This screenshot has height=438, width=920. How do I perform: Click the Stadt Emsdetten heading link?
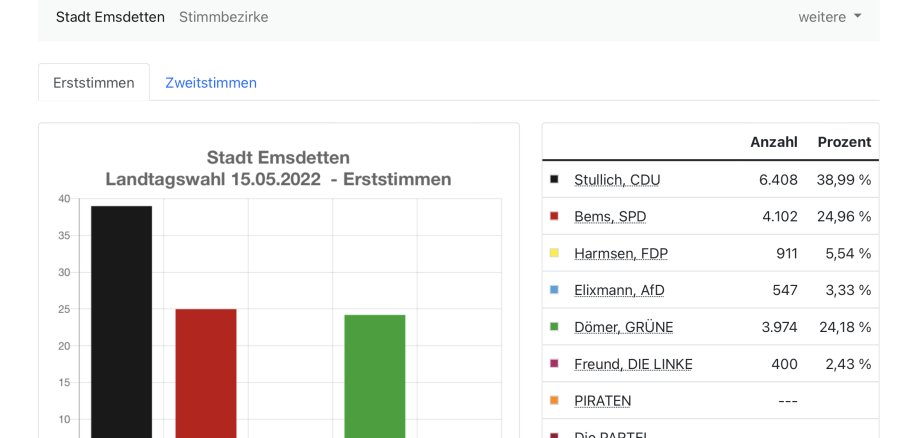click(110, 17)
